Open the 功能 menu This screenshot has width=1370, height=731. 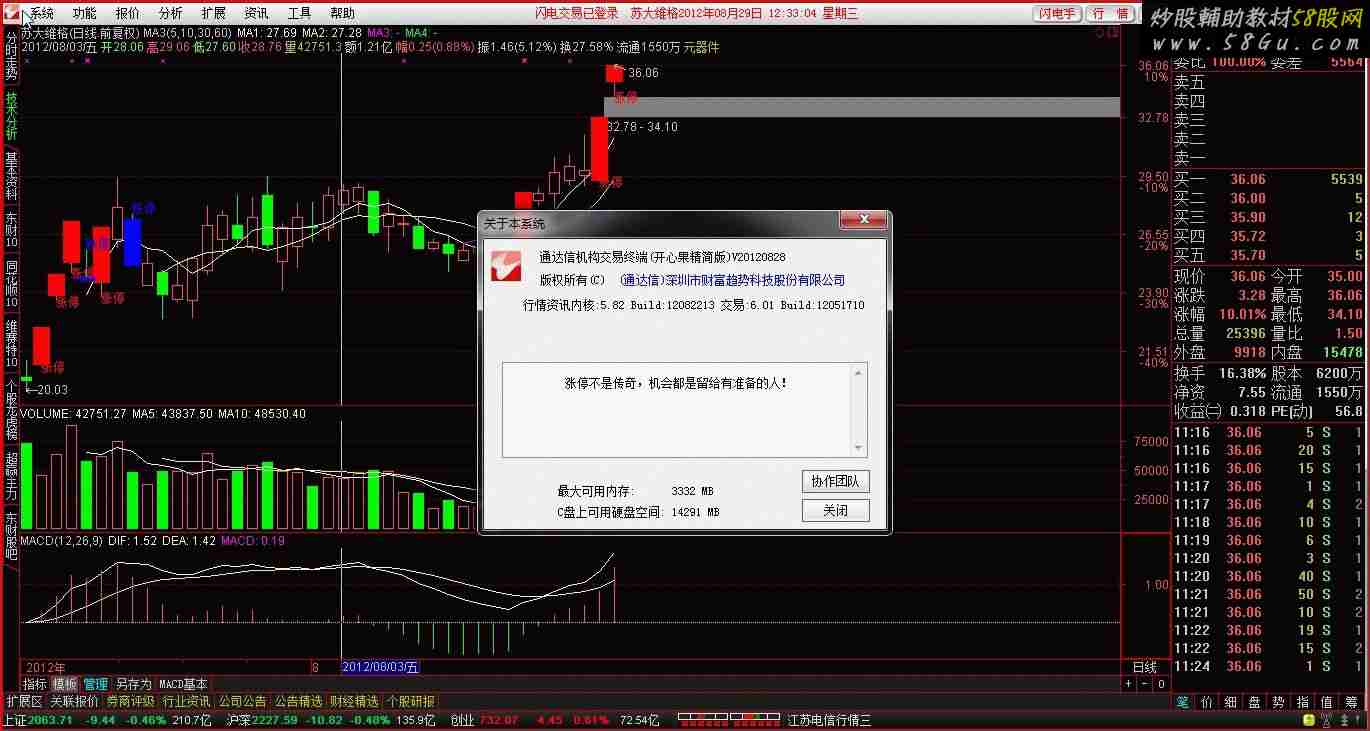tap(84, 13)
